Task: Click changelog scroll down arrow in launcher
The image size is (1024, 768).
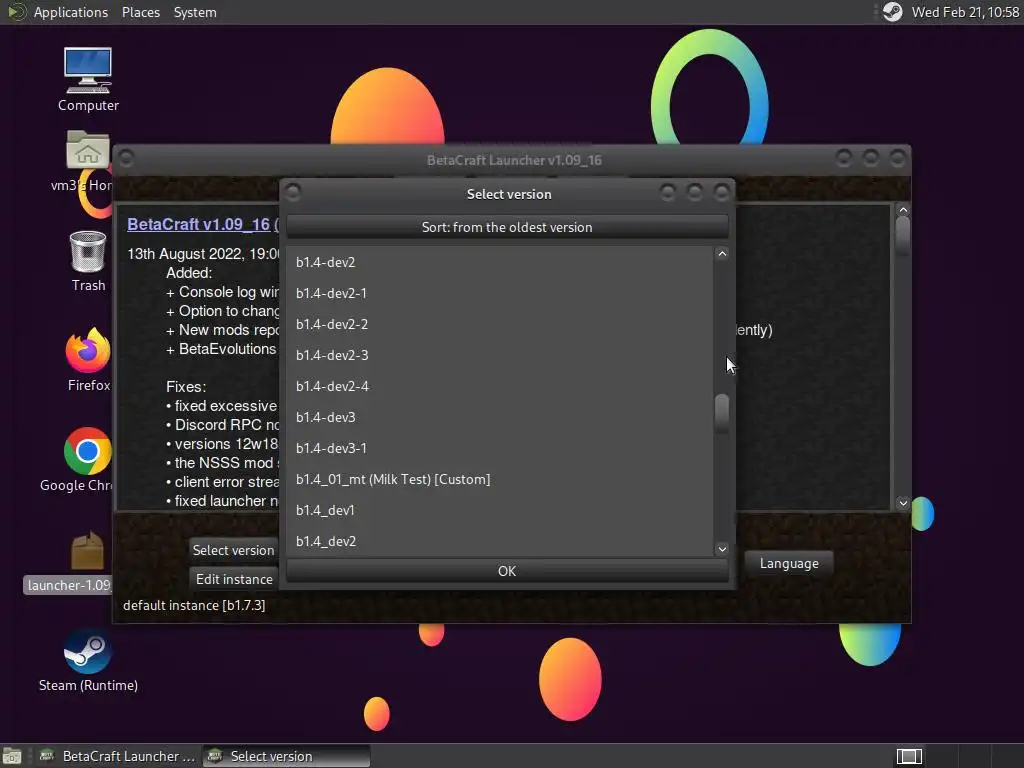Action: 903,503
